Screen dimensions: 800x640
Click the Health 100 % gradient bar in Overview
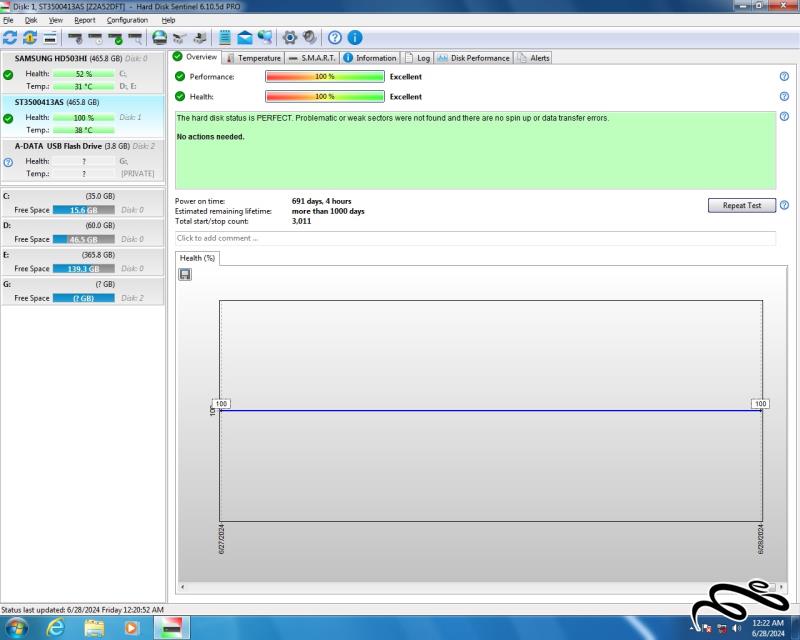pos(325,96)
